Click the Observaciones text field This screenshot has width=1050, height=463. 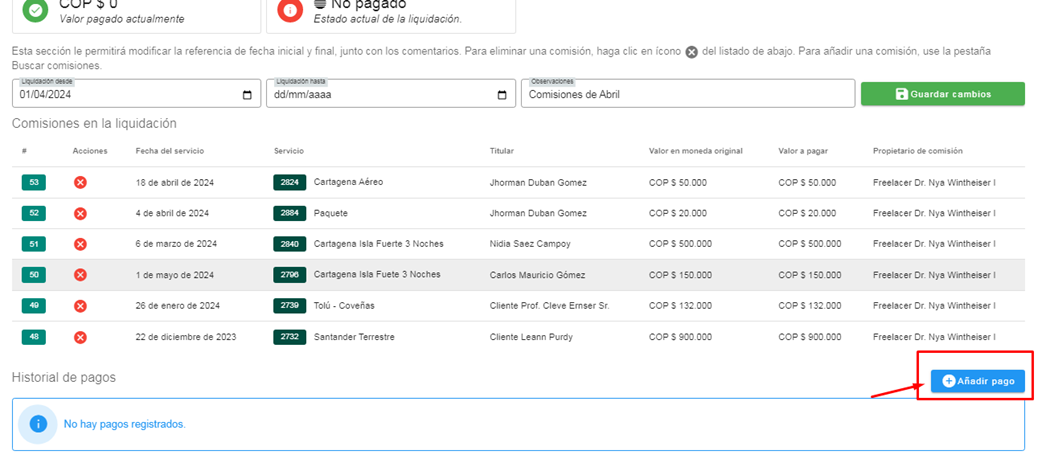click(x=687, y=95)
